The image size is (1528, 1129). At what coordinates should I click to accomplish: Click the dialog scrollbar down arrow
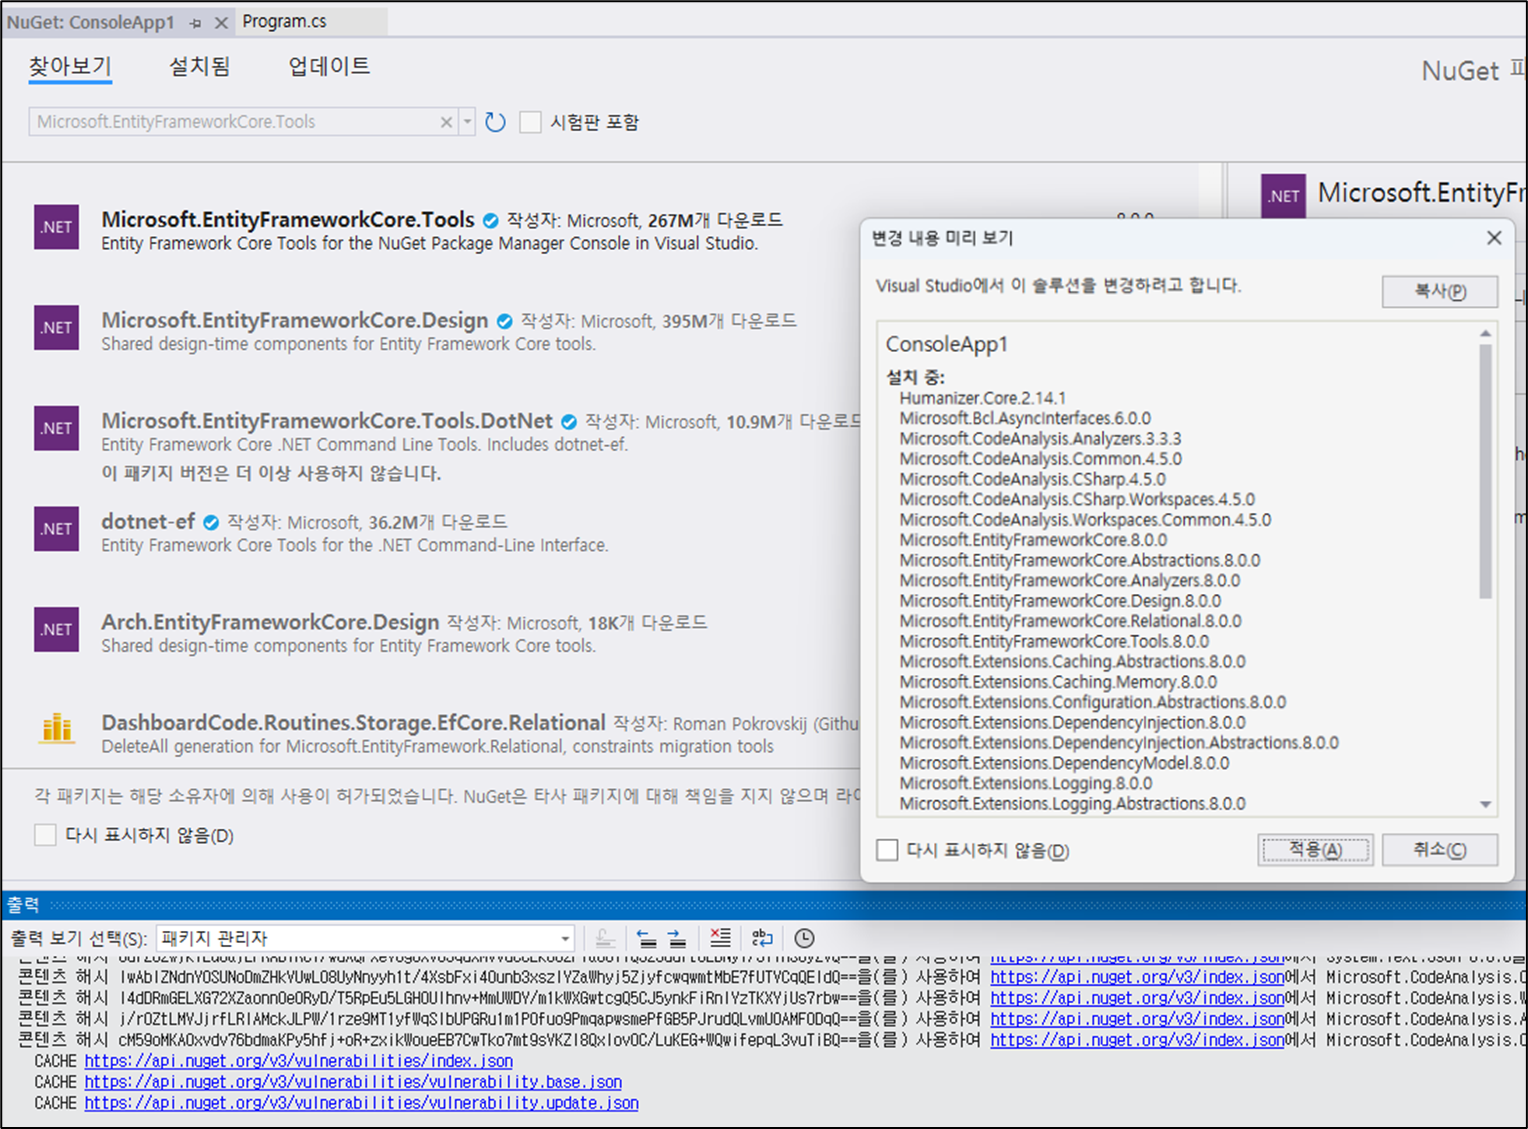(1486, 805)
